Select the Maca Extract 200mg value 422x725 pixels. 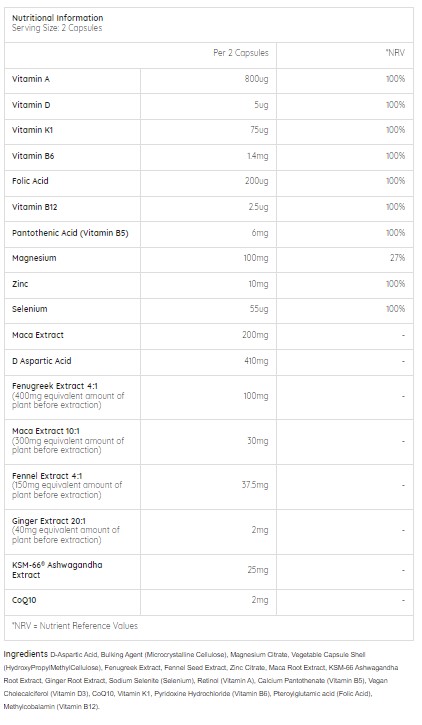point(255,335)
